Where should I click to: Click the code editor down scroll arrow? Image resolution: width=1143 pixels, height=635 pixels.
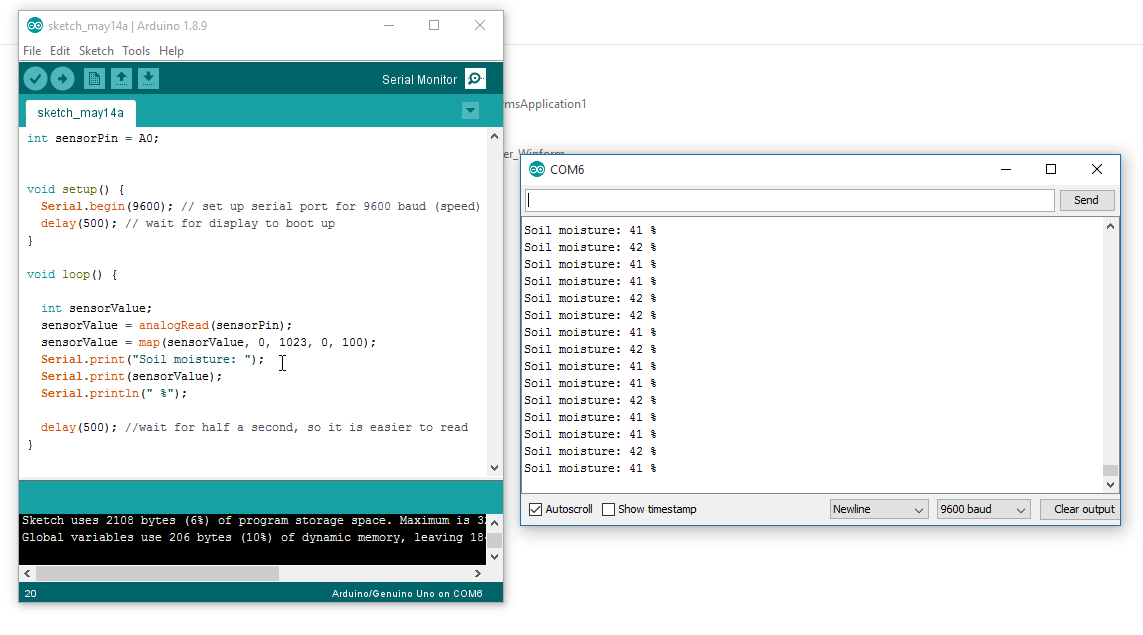[x=494, y=468]
